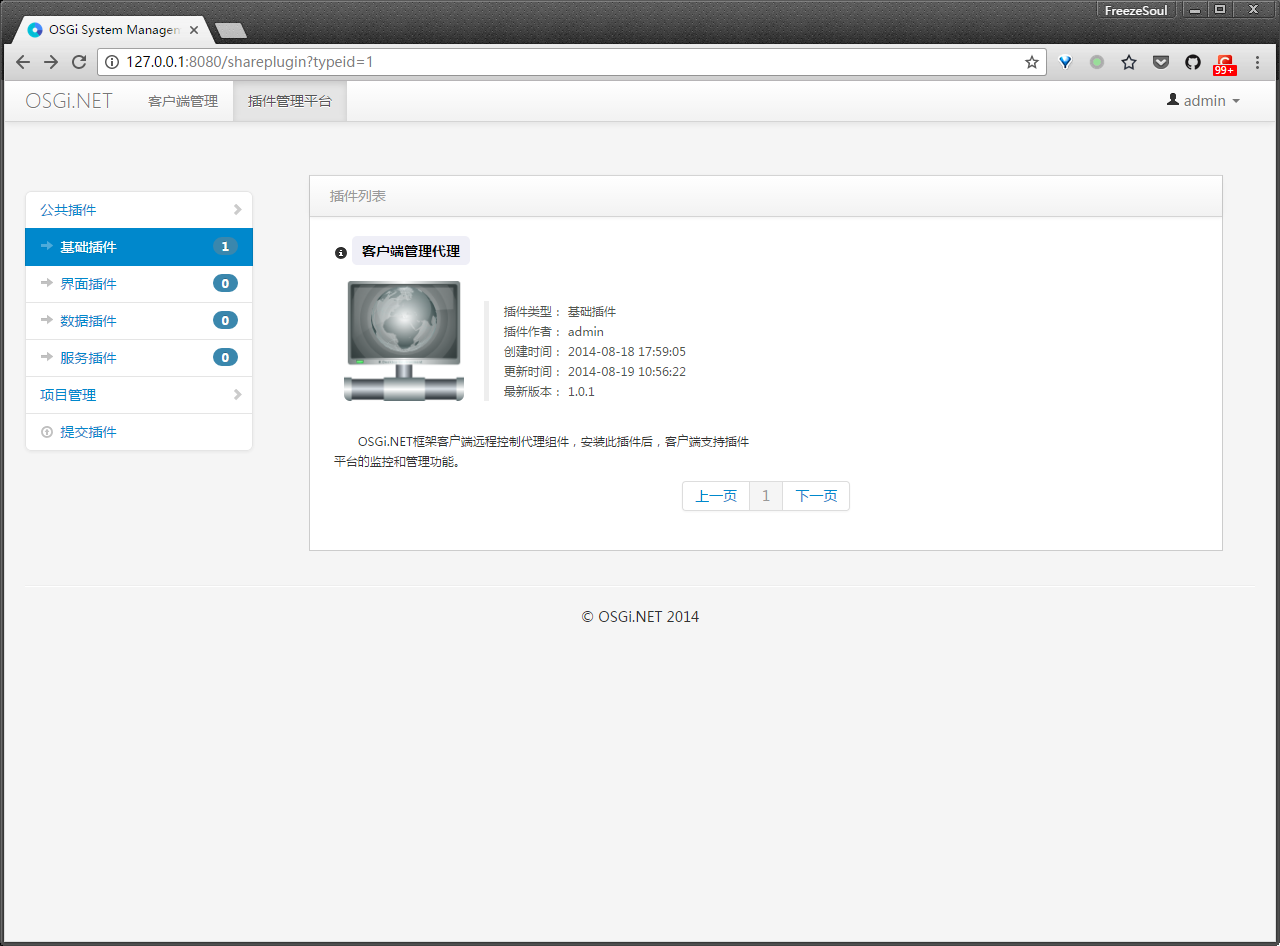
Task: Click the Pocket extension icon
Action: point(1161,62)
